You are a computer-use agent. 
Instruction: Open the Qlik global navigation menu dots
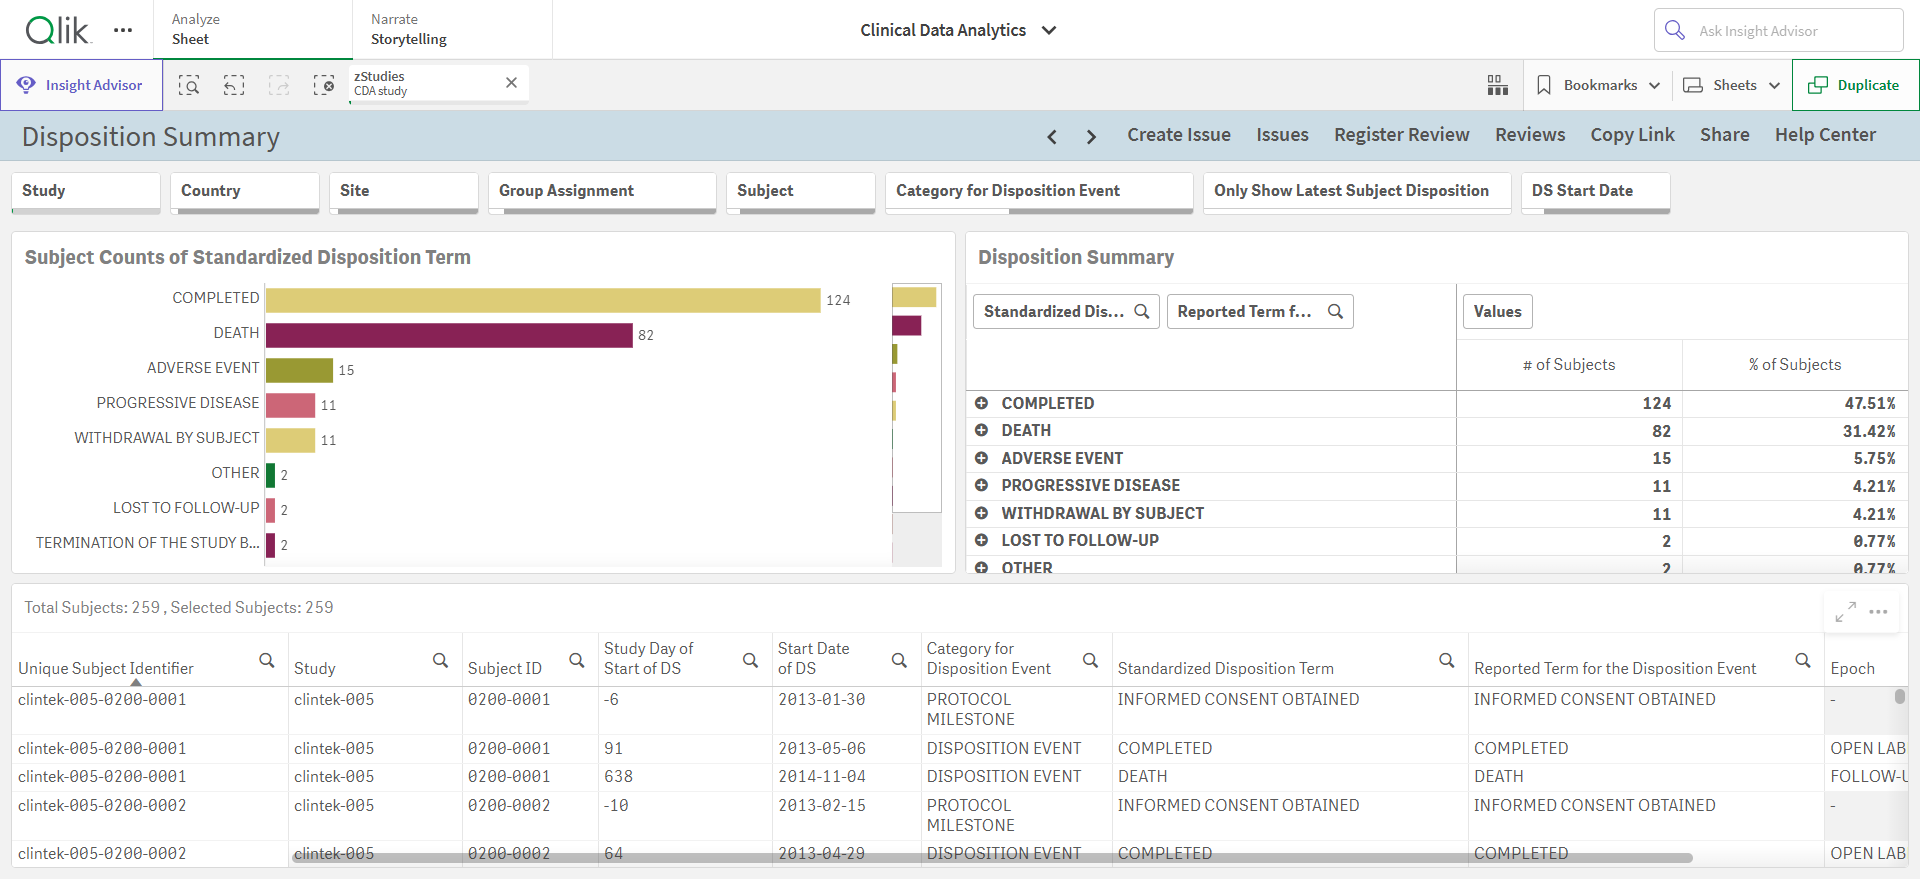coord(123,30)
